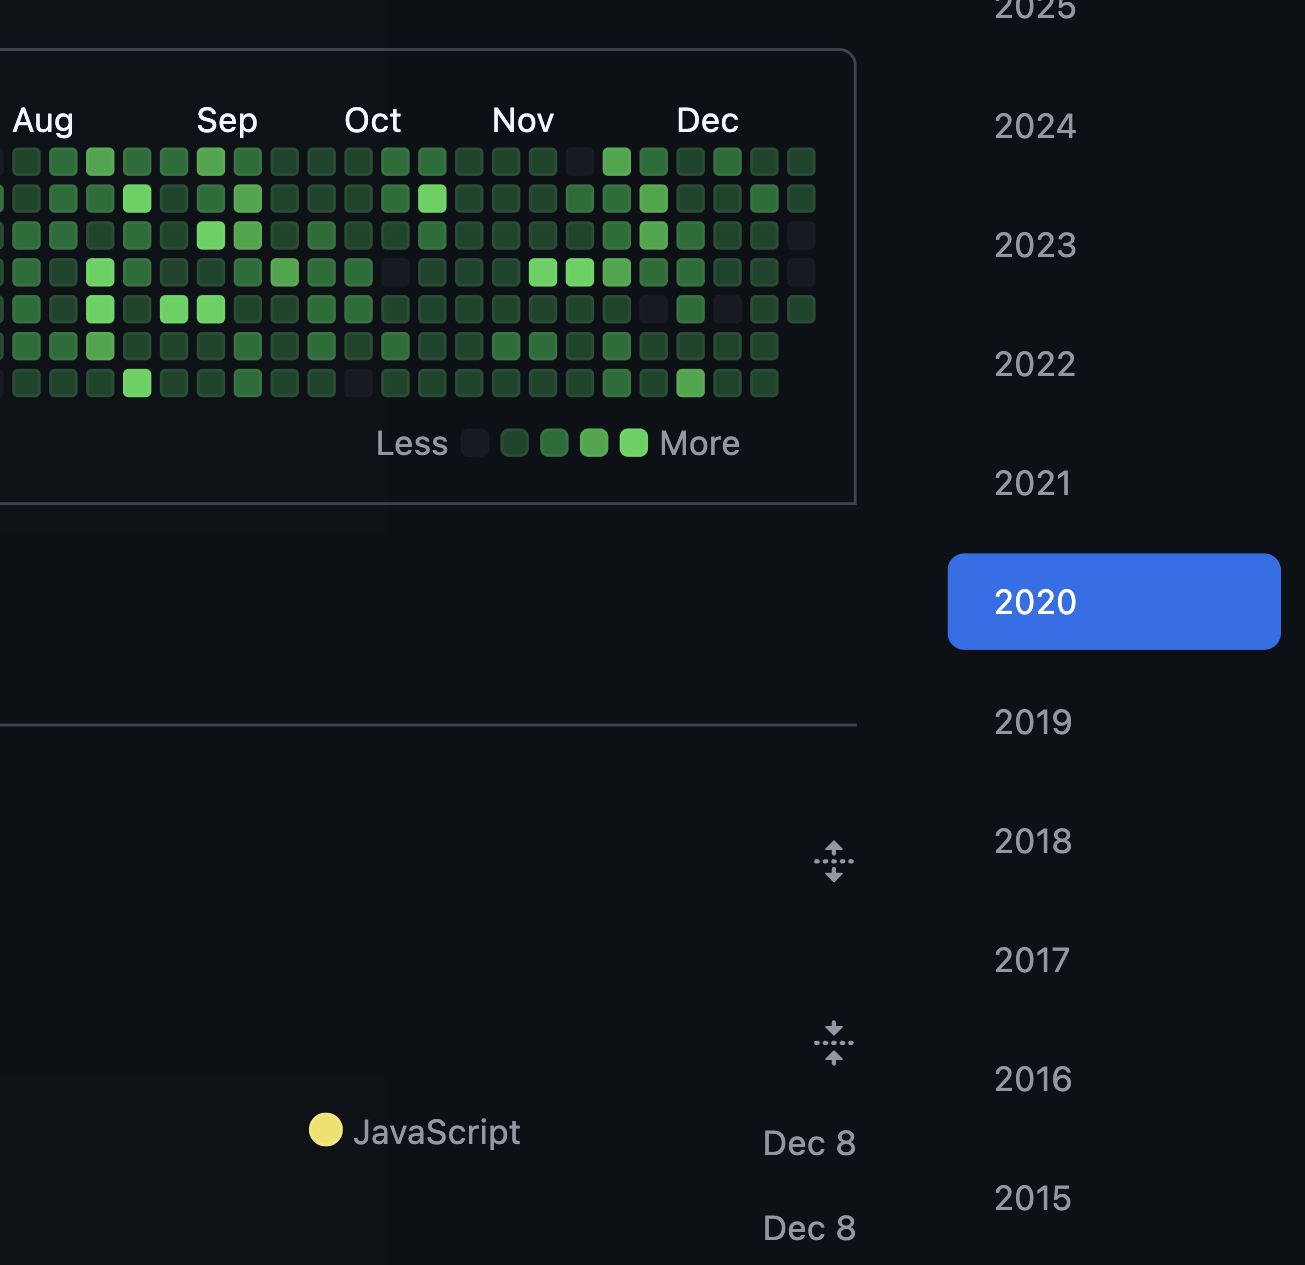Switch to the 2024 contribution year

click(1035, 126)
